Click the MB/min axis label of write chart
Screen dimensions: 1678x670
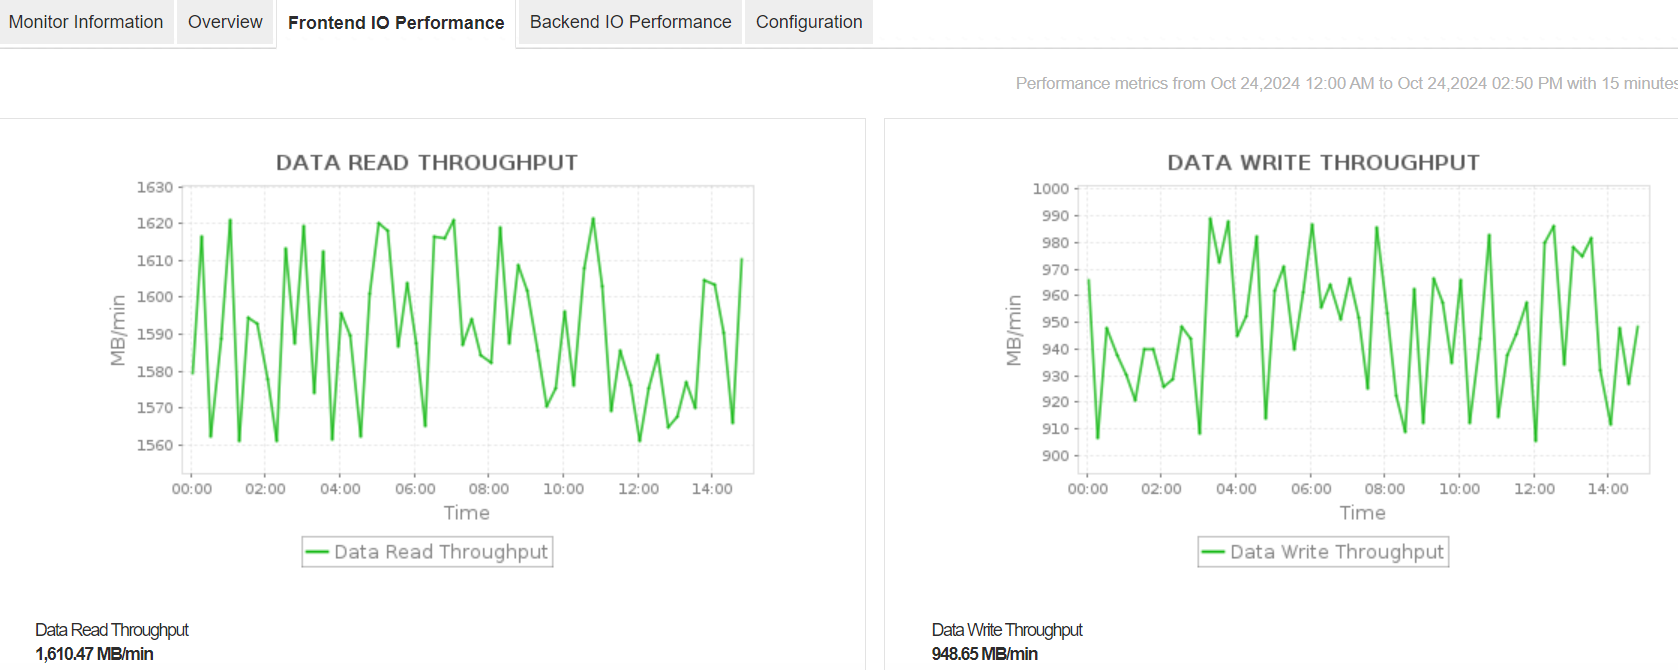(1014, 330)
